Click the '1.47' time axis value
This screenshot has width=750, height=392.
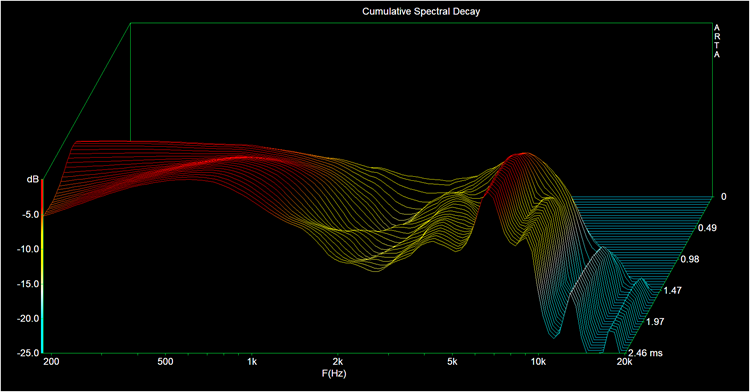(x=673, y=290)
